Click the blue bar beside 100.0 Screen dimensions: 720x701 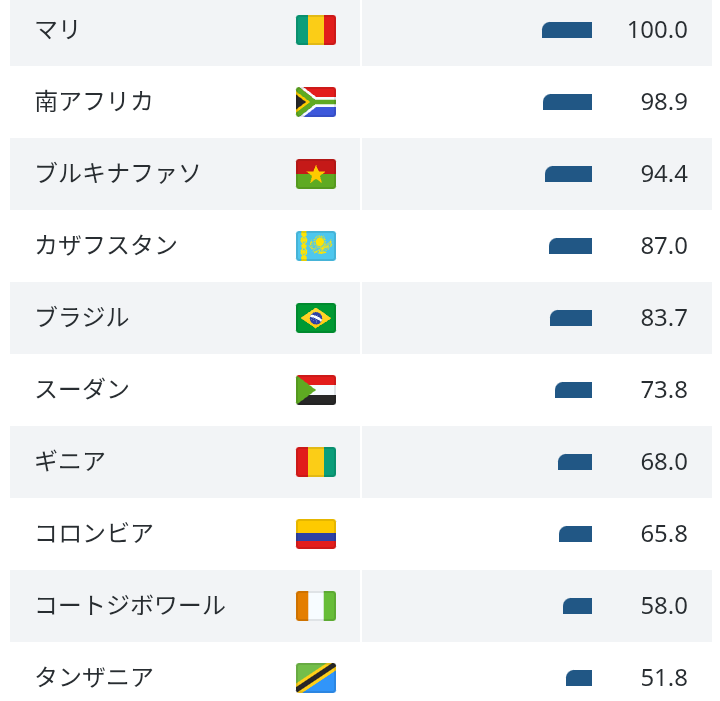[x=567, y=30]
